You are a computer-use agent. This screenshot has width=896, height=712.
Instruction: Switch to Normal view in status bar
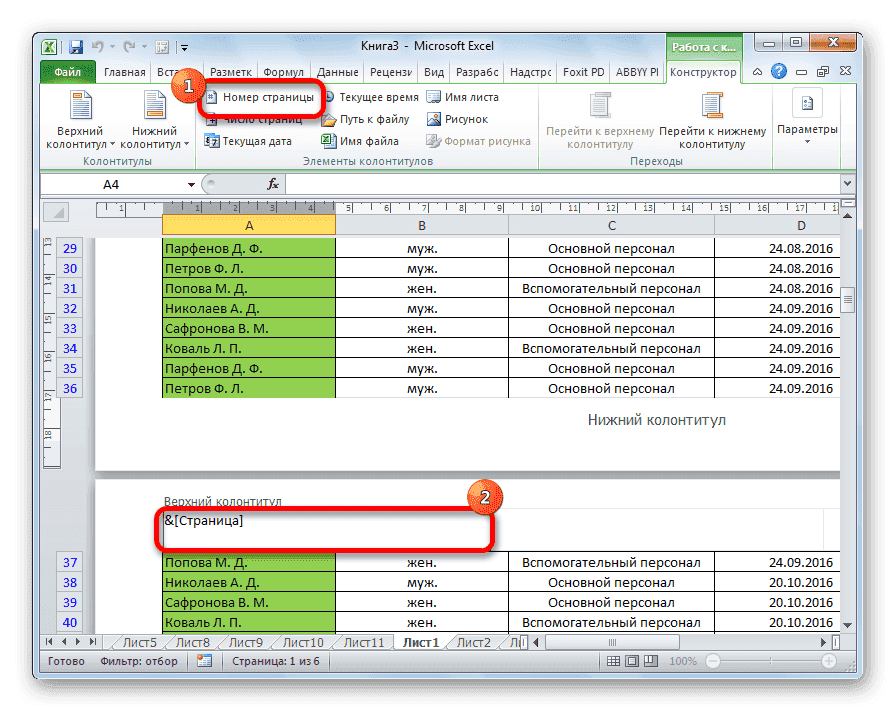612,661
